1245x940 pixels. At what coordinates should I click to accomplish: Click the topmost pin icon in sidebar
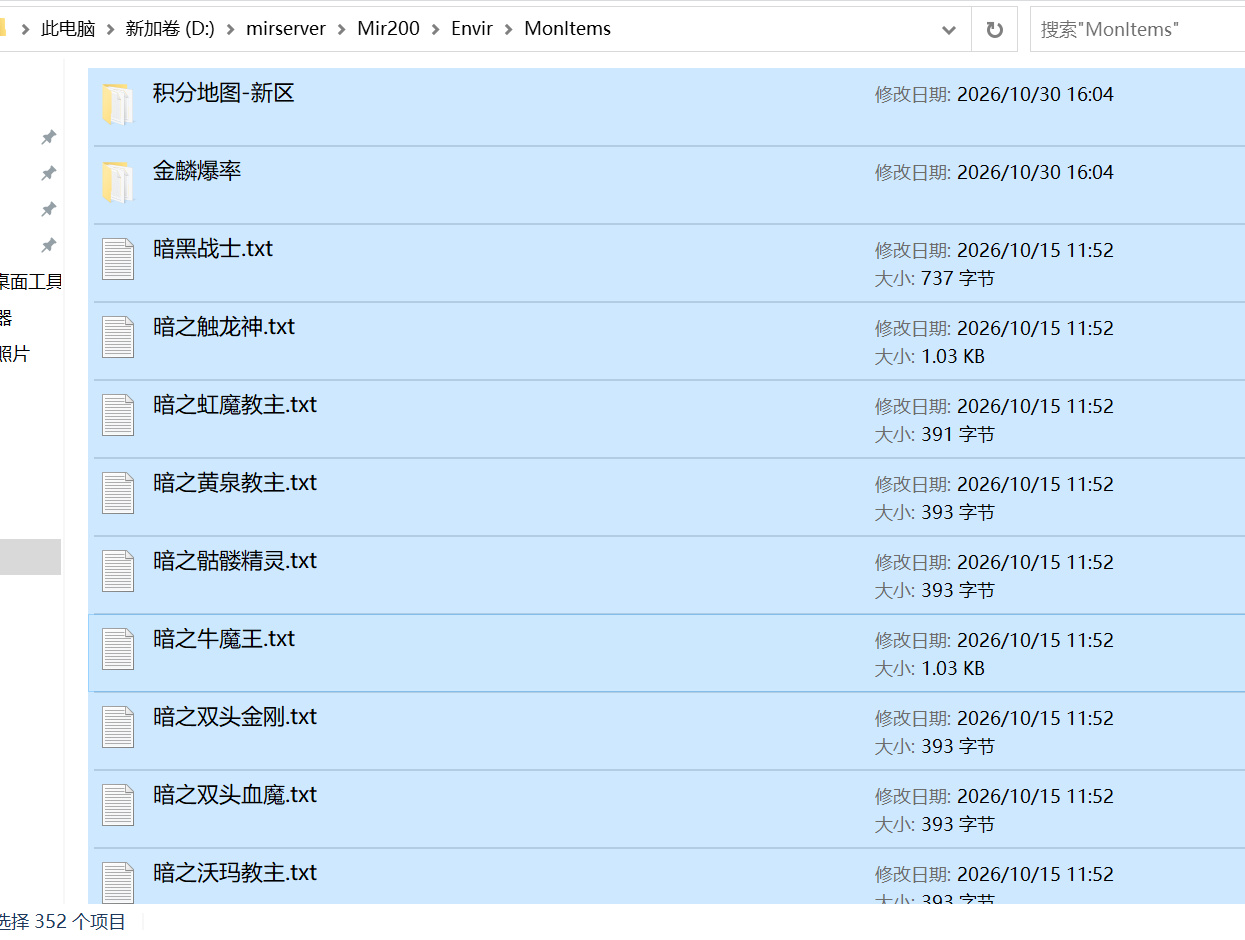tap(48, 137)
